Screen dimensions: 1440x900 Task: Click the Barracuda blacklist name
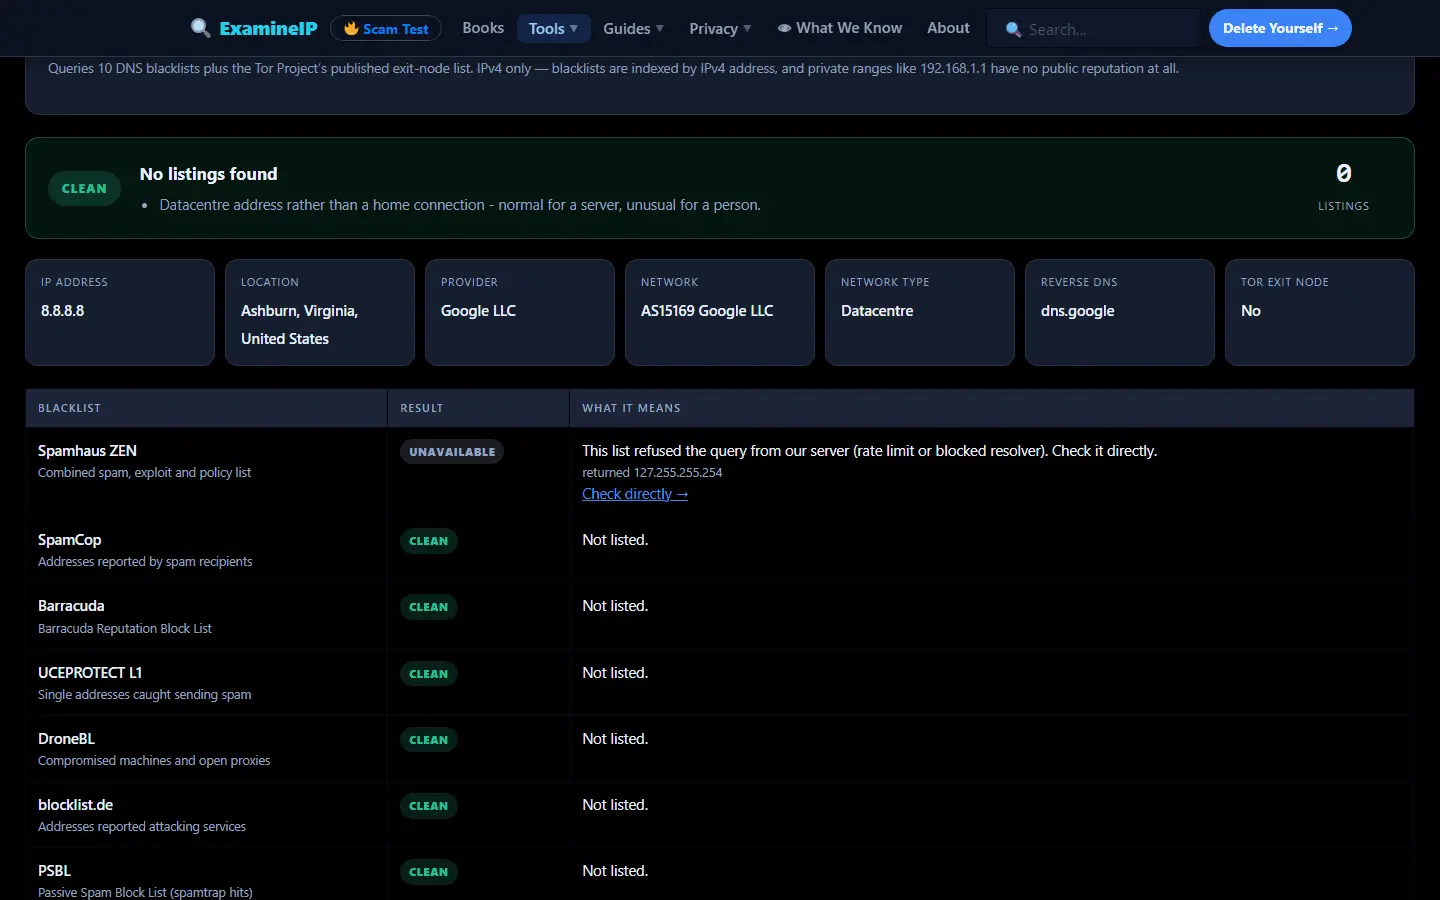[x=71, y=606]
